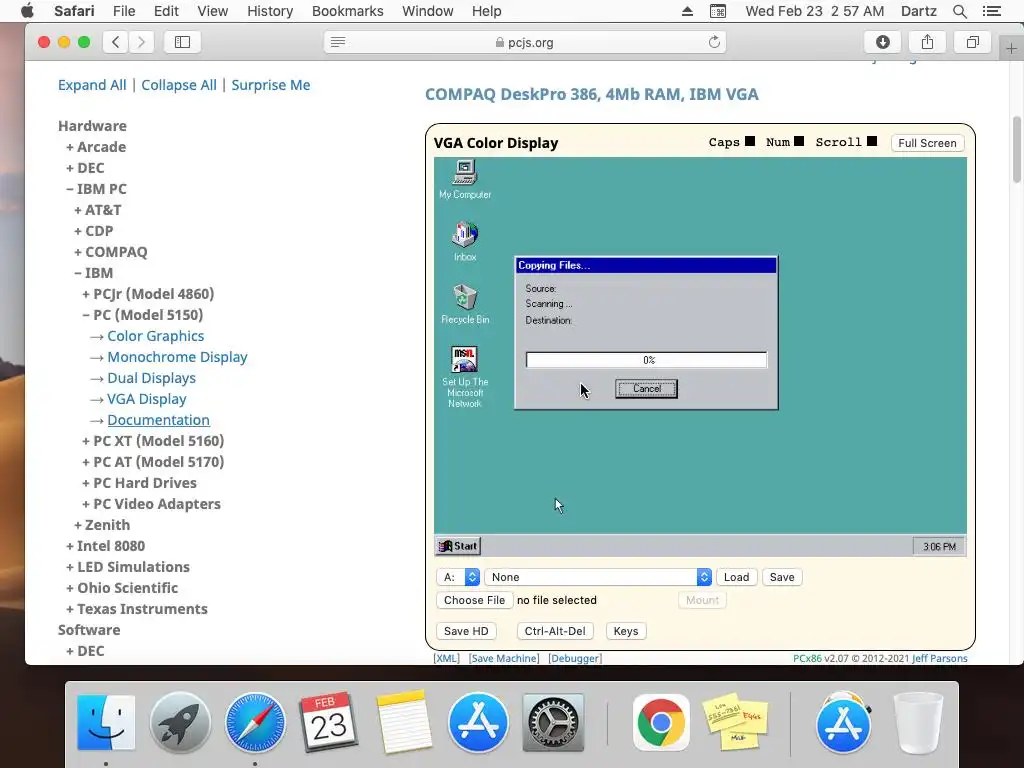
Task: Click the Ctrl-Alt-Del button
Action: point(555,631)
